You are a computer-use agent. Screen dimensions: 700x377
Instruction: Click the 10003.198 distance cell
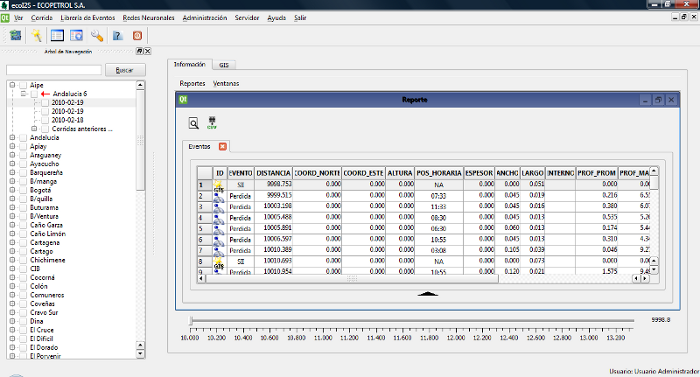coord(274,207)
